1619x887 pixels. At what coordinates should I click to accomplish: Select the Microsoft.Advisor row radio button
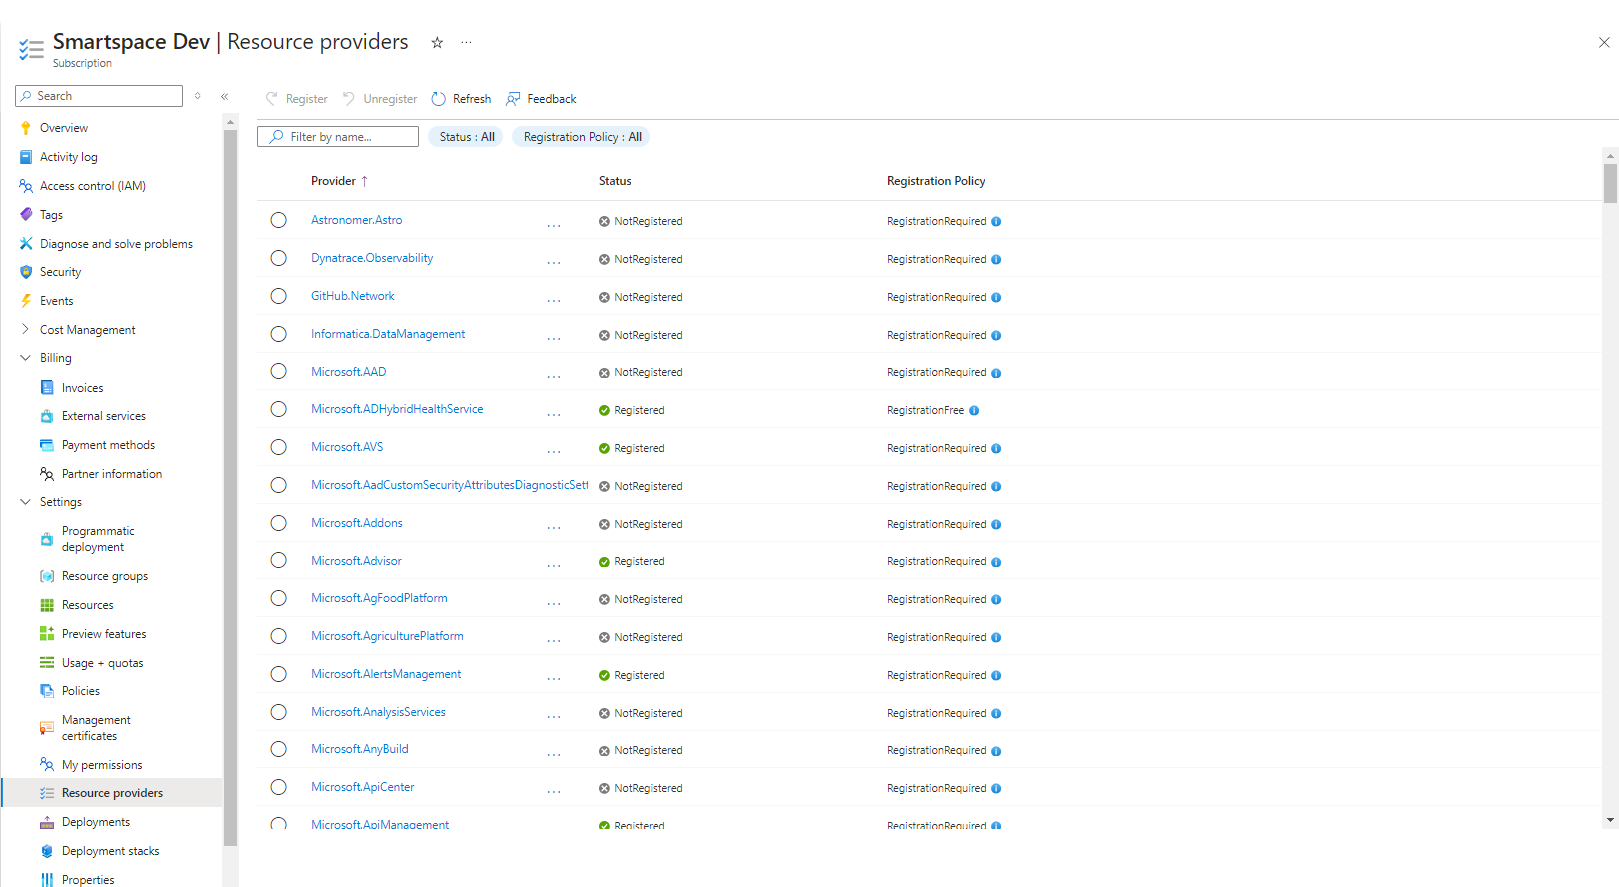pyautogui.click(x=279, y=561)
